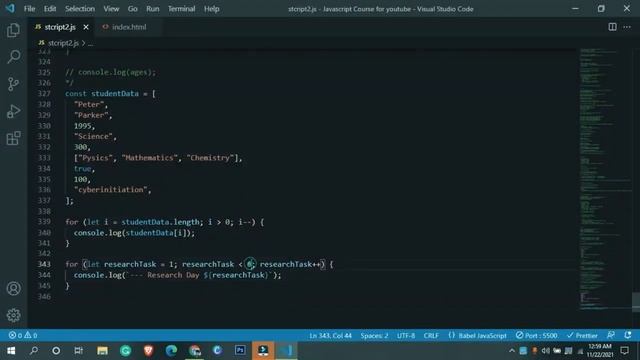
Task: Change indentation via Spaces: 2
Action: pos(374,336)
